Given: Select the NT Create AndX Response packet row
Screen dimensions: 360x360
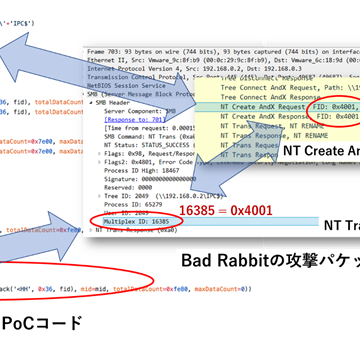Looking at the screenshot, I should (x=277, y=117).
